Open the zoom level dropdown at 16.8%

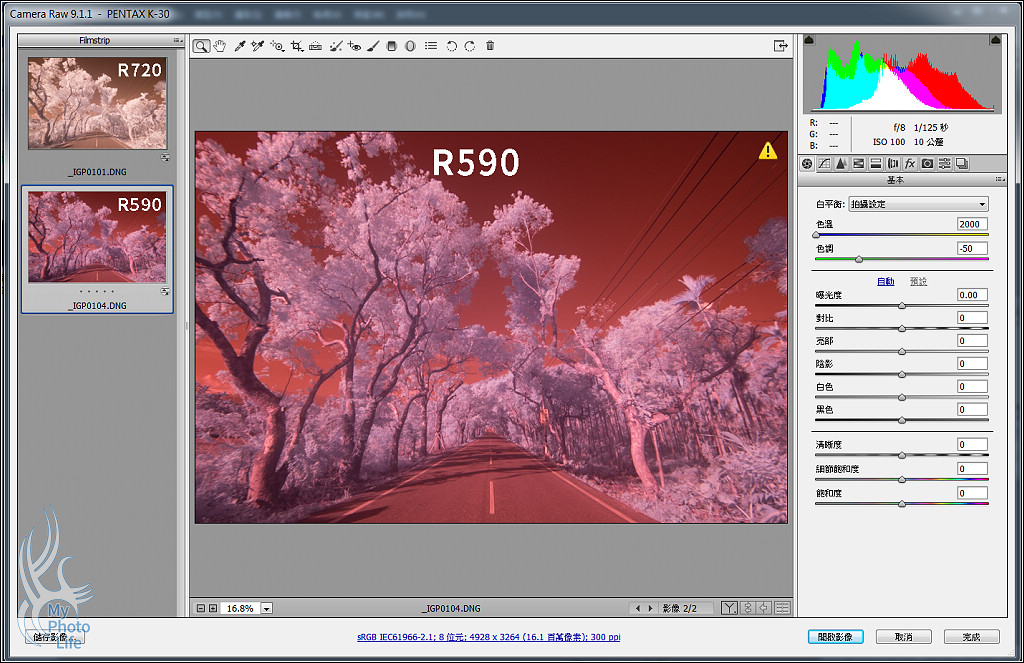coord(266,608)
